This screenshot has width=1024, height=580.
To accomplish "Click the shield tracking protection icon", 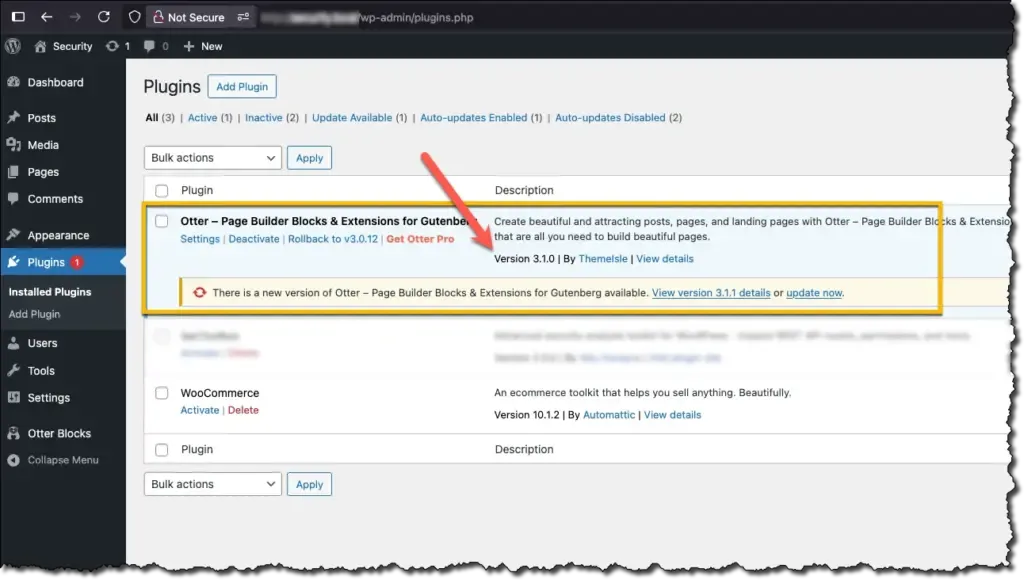I will [135, 17].
